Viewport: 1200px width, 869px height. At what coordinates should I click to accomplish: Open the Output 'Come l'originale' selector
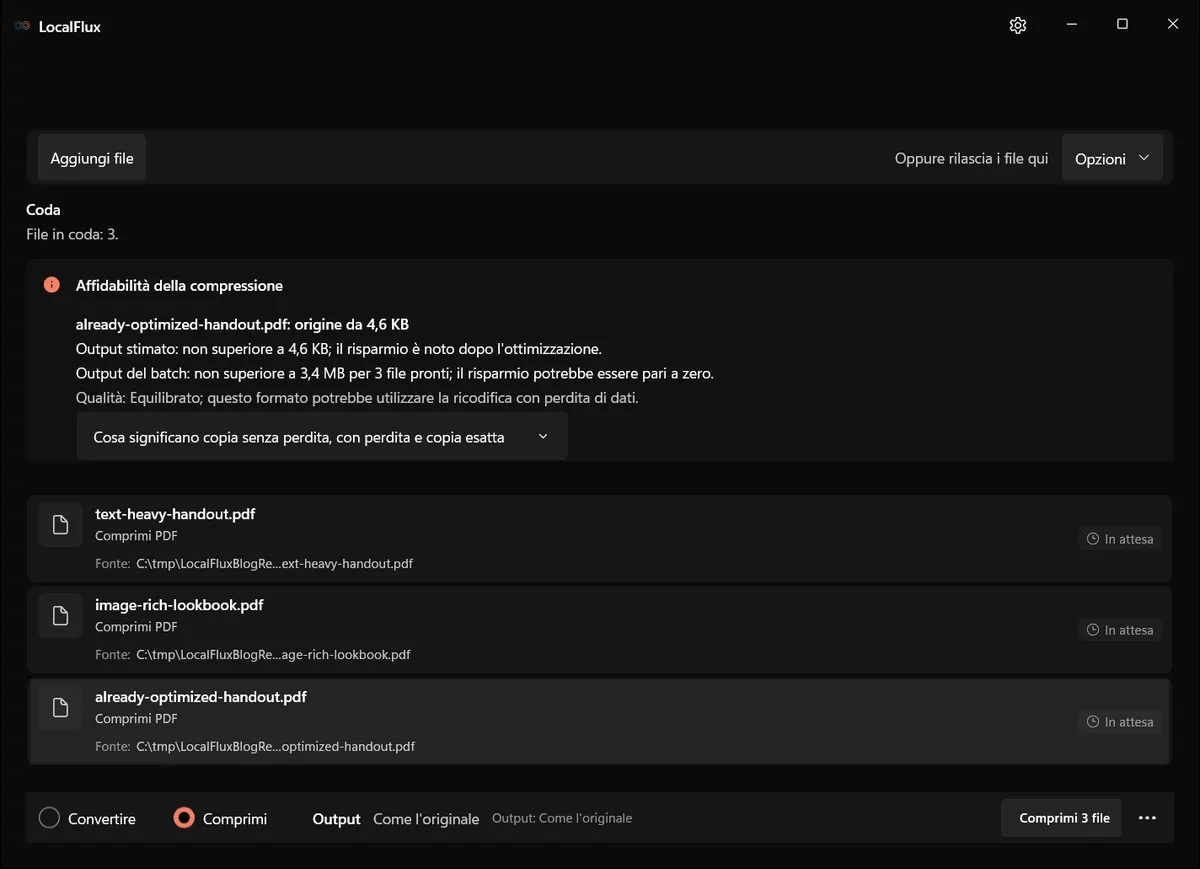pyautogui.click(x=426, y=819)
